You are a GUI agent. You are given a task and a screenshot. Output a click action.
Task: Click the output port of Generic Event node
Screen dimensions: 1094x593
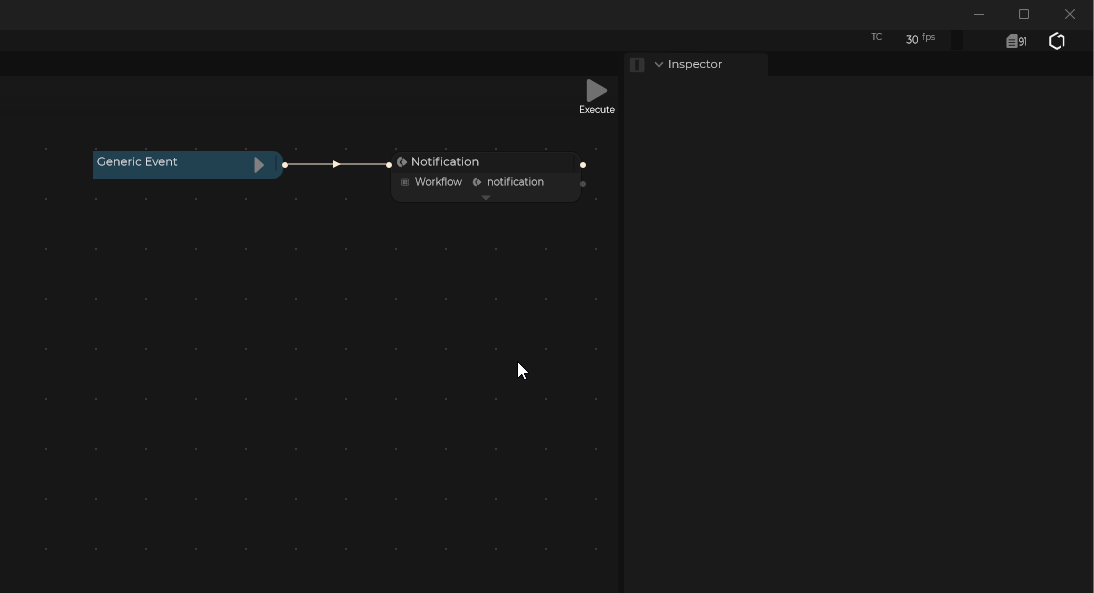click(x=285, y=165)
